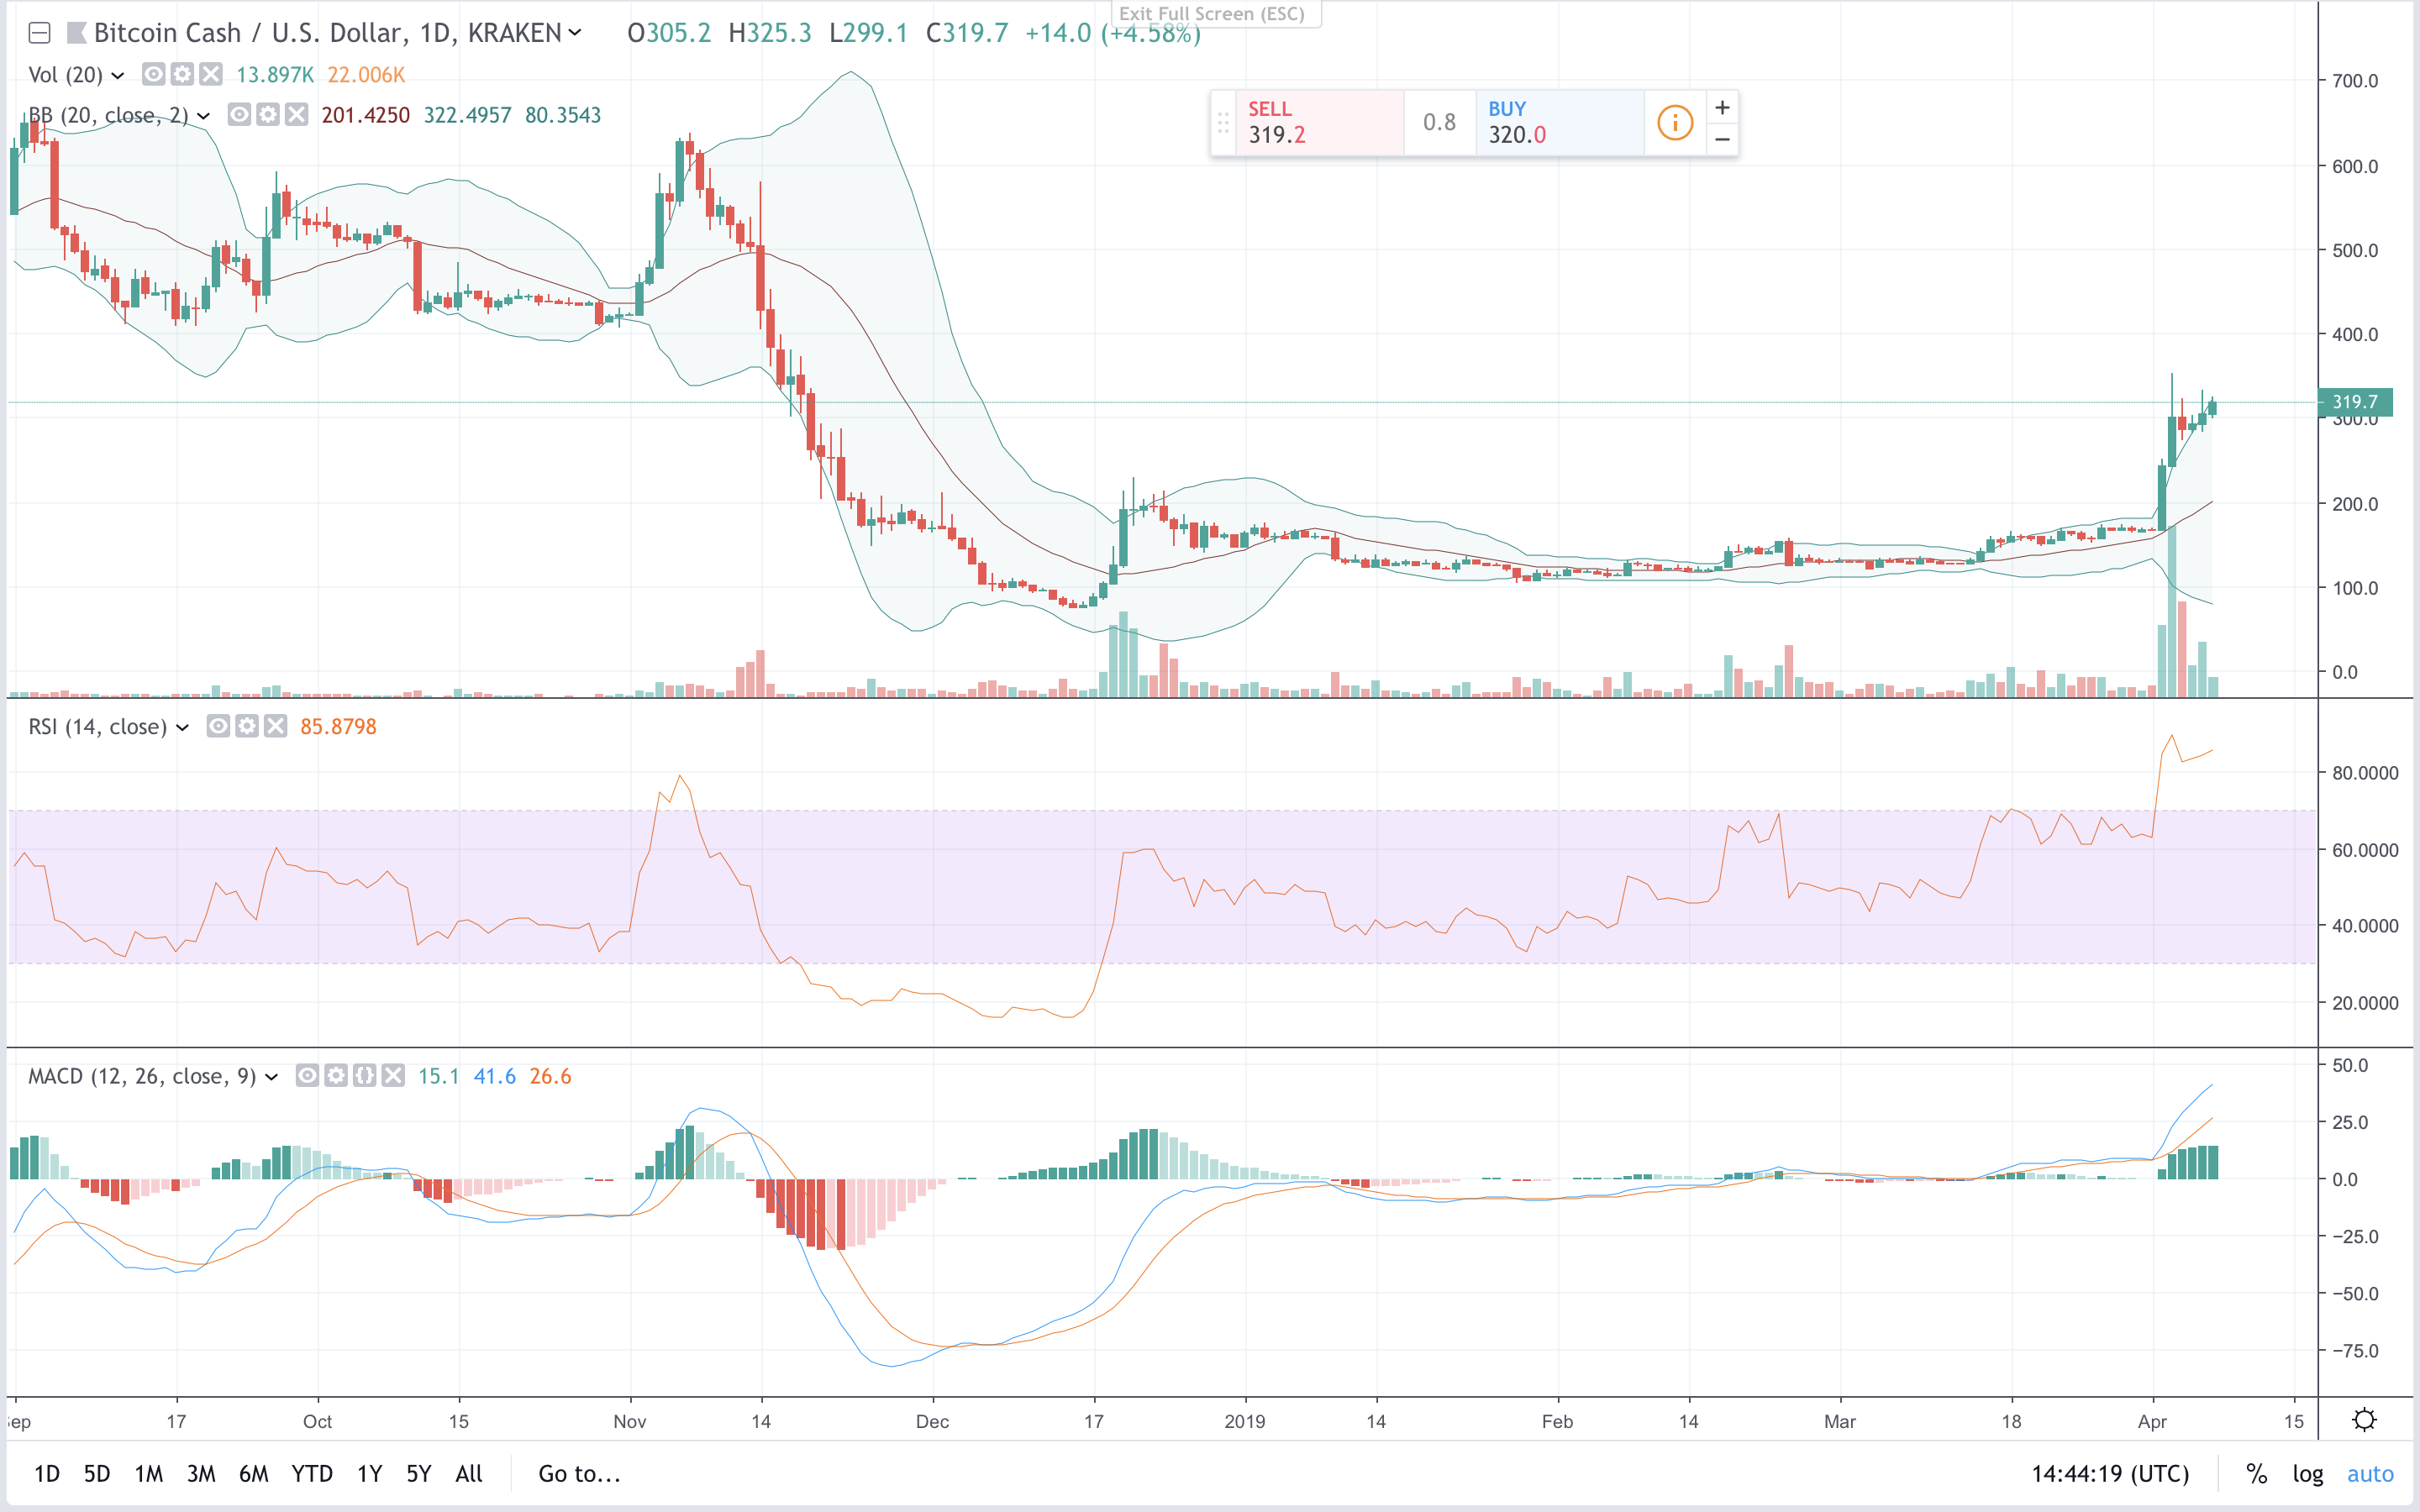The image size is (2420, 1512).
Task: Remove the BB indicator with its X icon
Action: (x=295, y=114)
